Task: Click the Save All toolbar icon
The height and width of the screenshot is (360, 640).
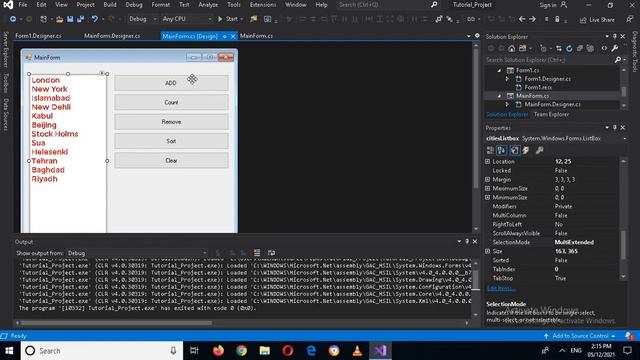Action: [80, 19]
